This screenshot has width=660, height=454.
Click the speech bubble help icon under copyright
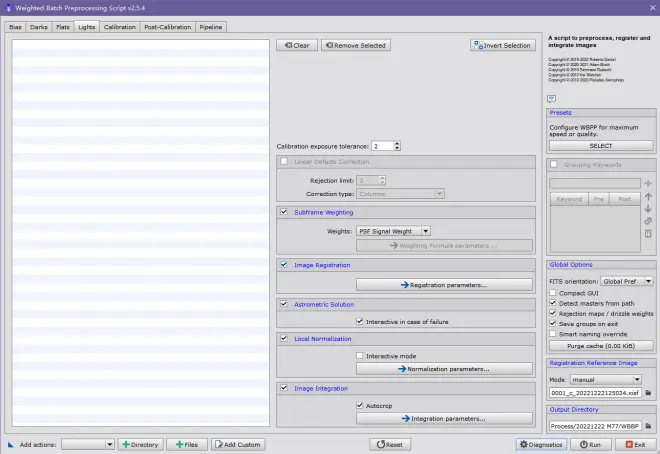click(x=551, y=98)
